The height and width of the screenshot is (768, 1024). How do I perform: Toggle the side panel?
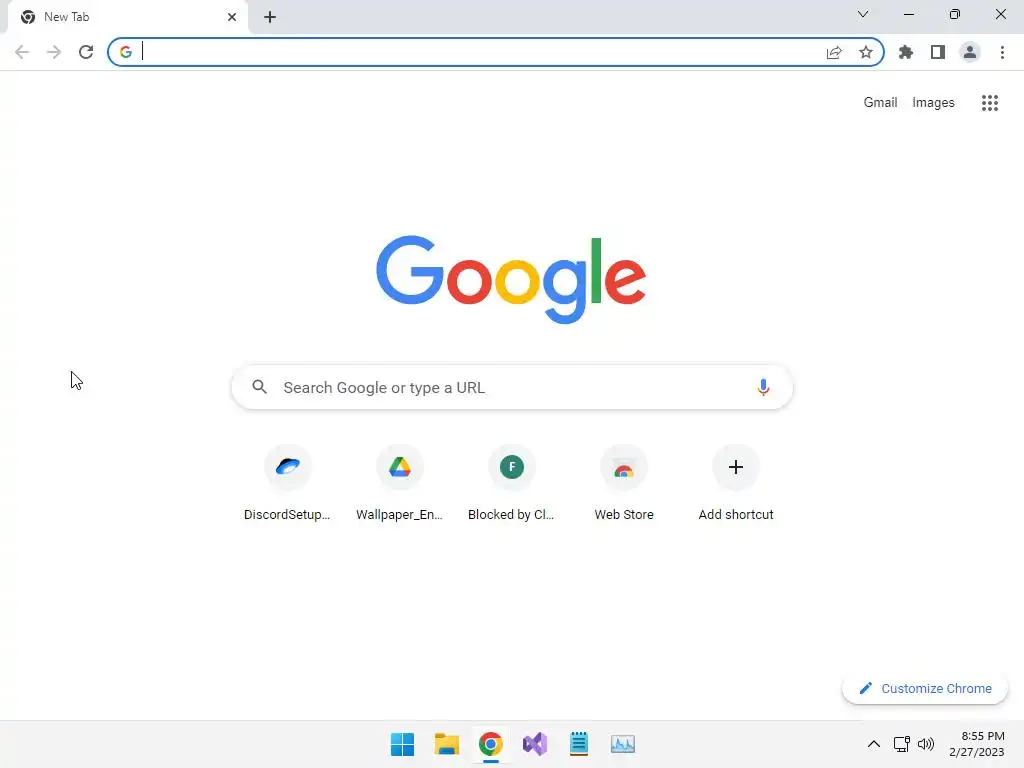pos(938,52)
